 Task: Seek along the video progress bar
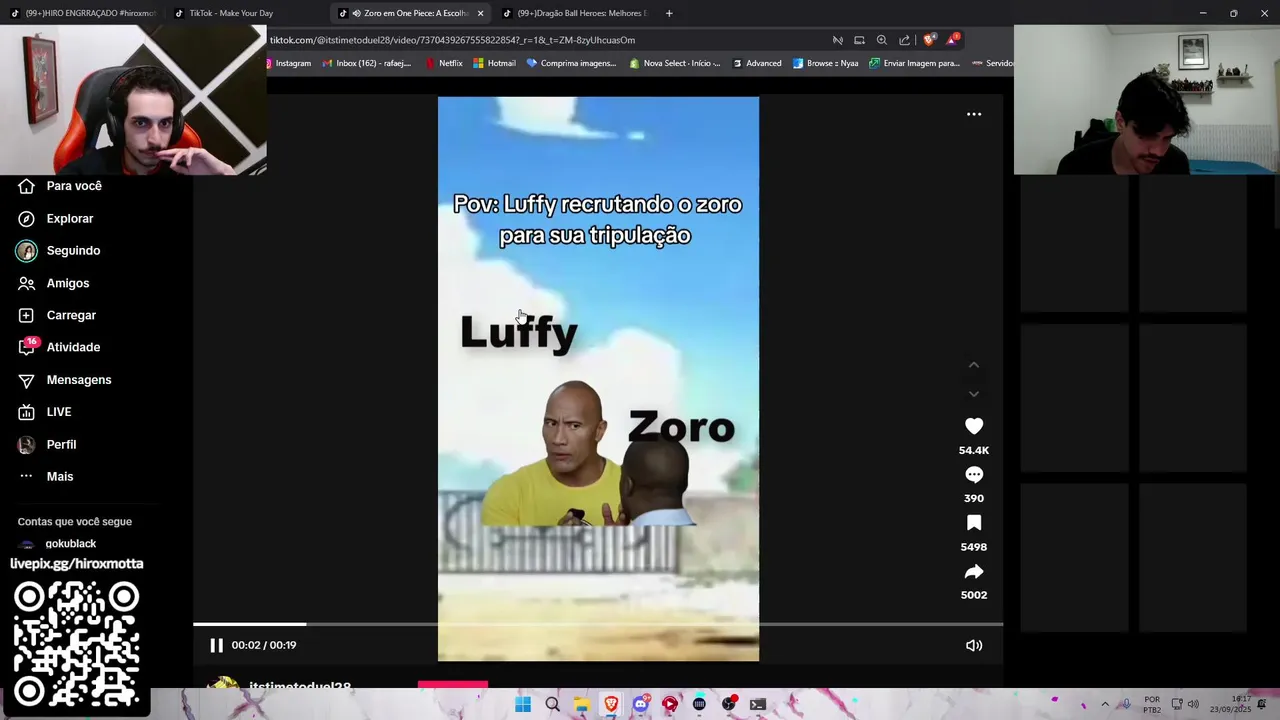(x=598, y=624)
